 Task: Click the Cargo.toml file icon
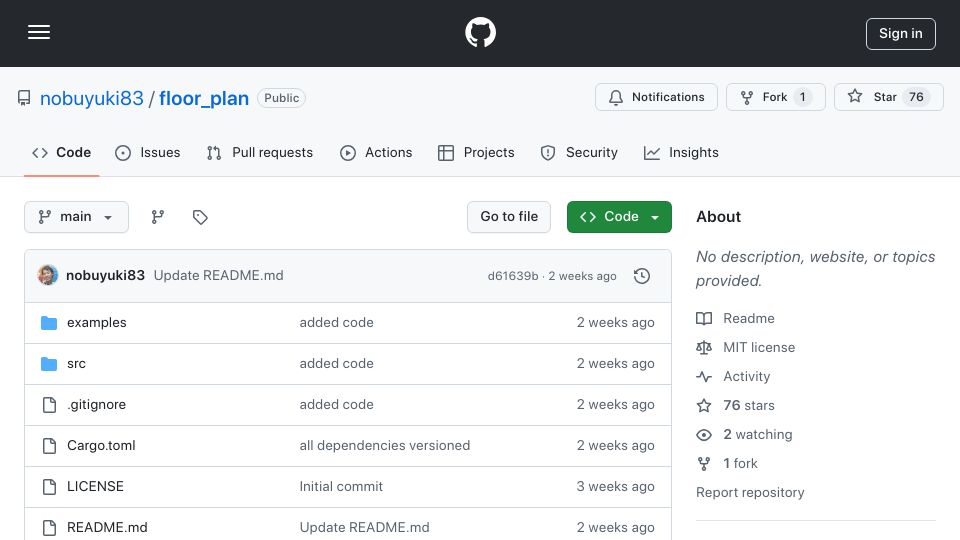click(49, 446)
